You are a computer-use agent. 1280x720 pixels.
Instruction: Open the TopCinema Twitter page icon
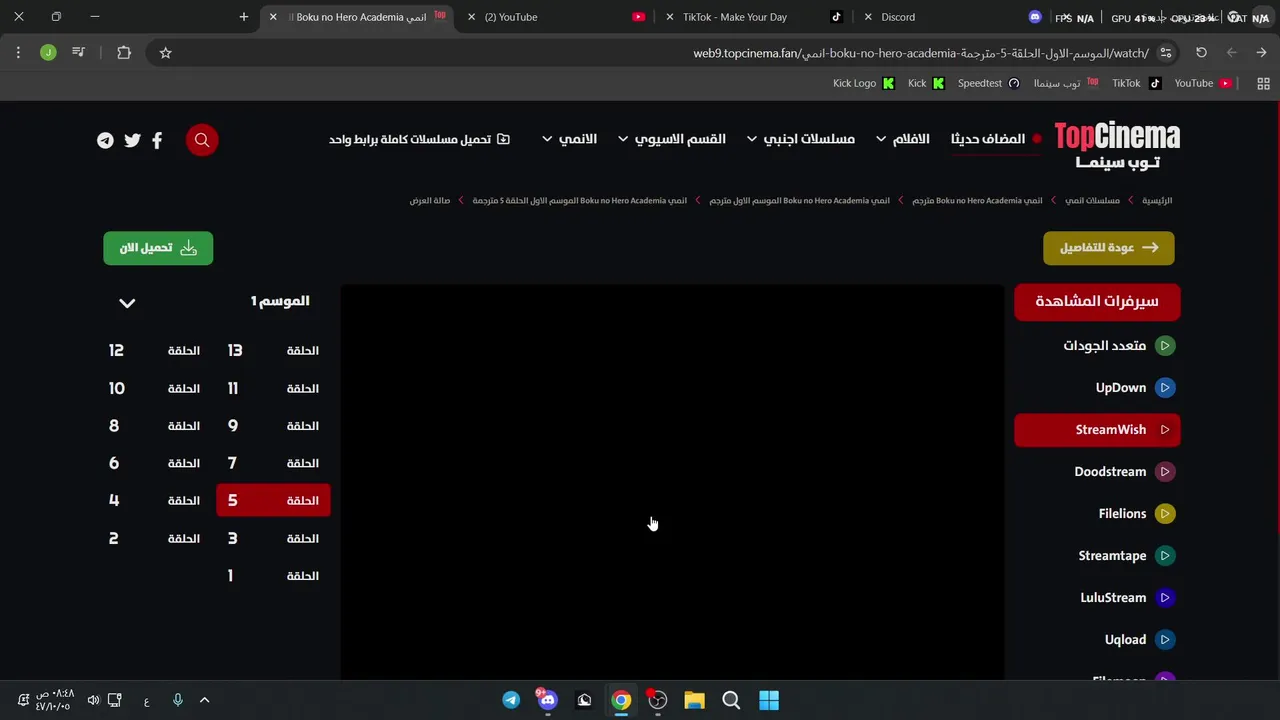coord(132,140)
